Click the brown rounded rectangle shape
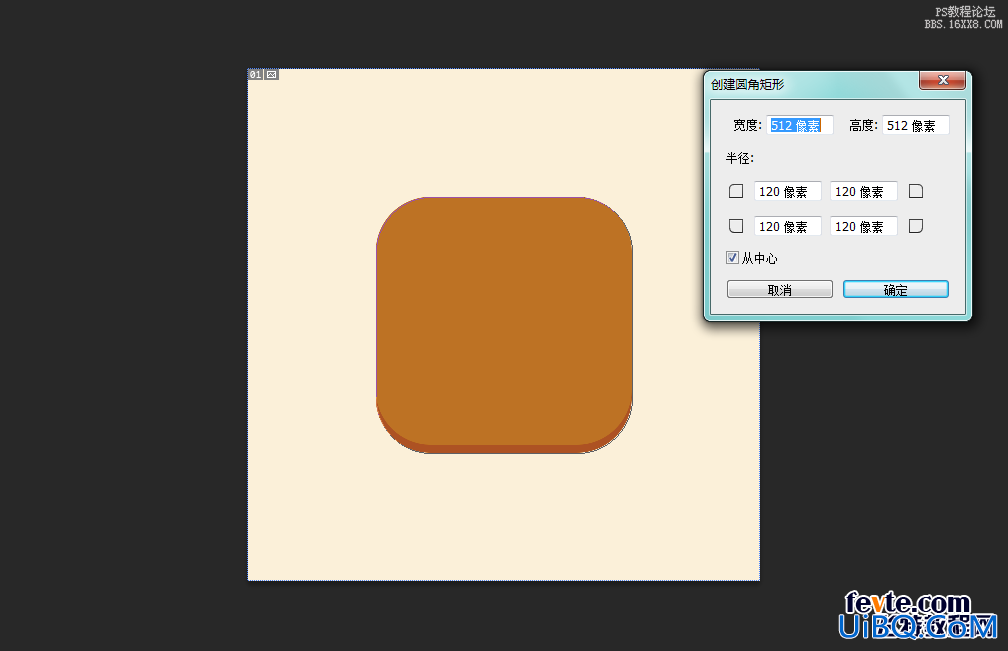 (x=504, y=325)
